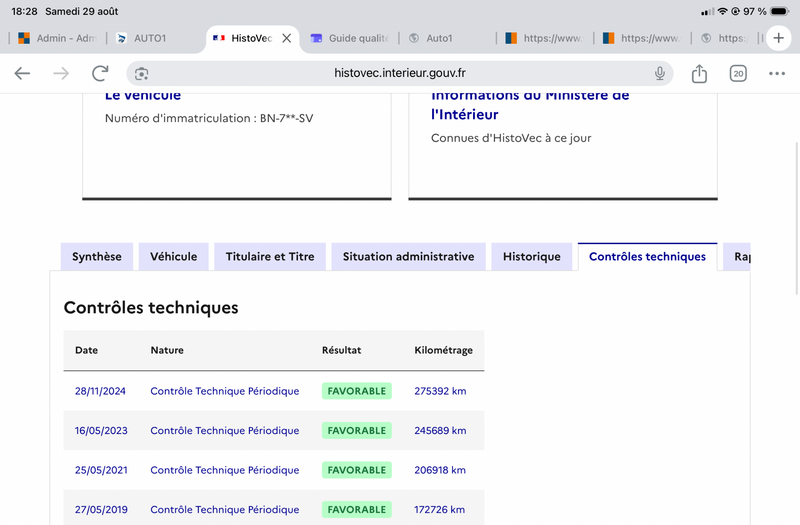Click the 275392 km mileage value
This screenshot has height=525, width=800.
[x=440, y=391]
